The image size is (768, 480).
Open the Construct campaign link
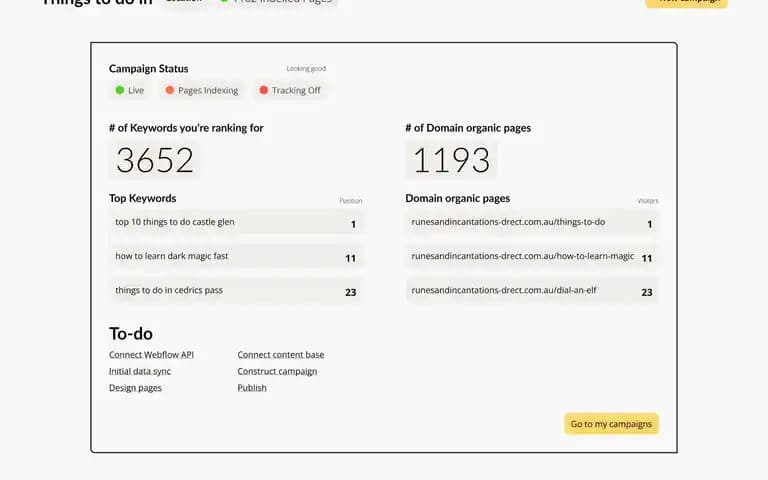click(x=277, y=371)
